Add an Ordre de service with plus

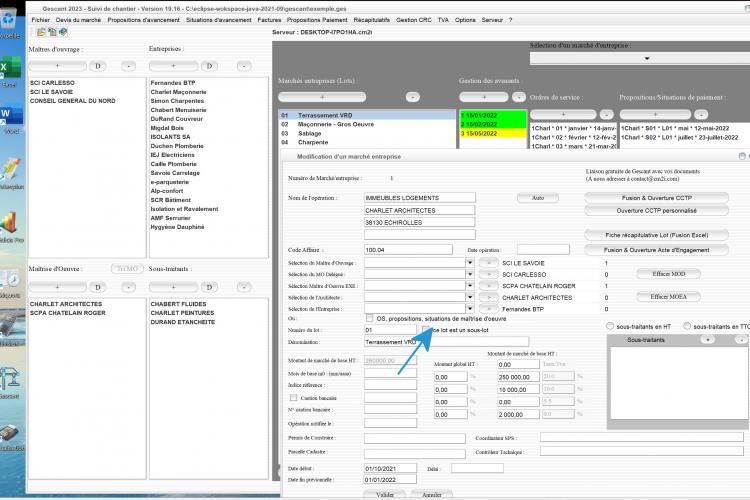point(563,115)
